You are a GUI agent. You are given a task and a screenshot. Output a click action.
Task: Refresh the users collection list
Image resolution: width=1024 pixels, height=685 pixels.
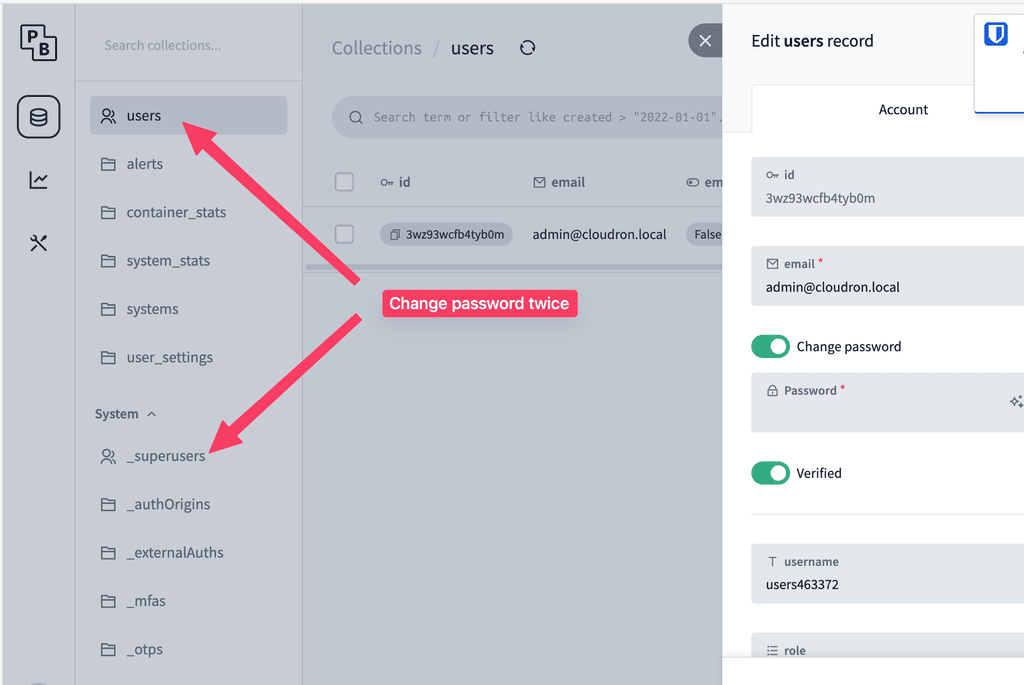click(x=528, y=48)
